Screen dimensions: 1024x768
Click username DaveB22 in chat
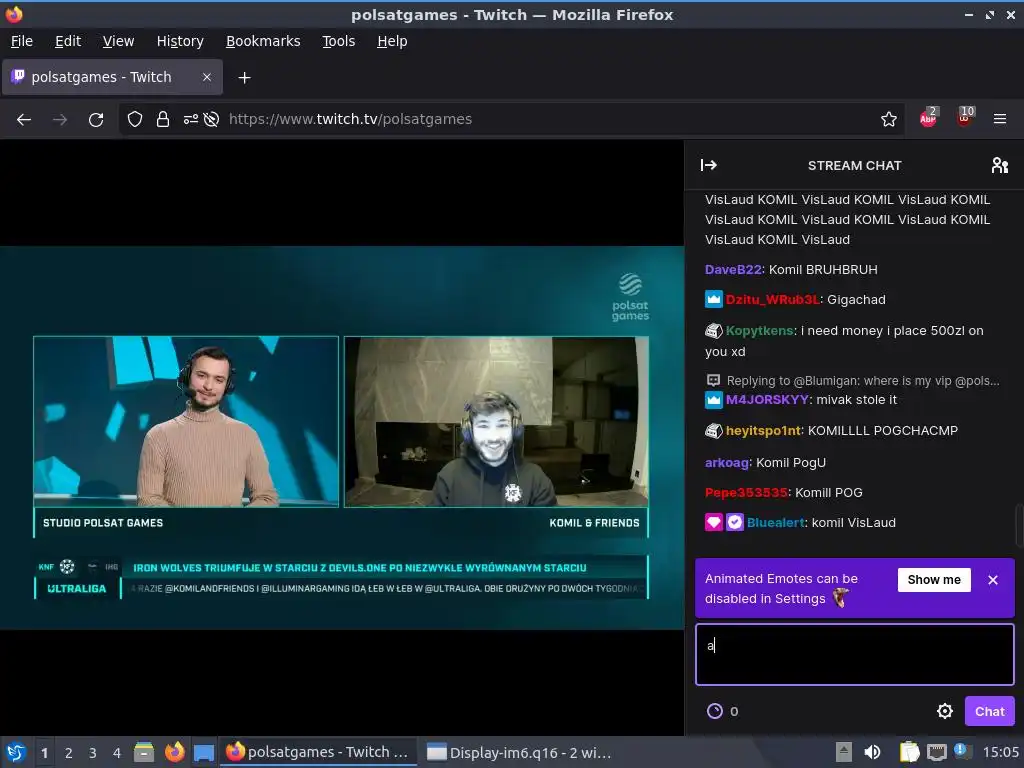[x=733, y=270]
